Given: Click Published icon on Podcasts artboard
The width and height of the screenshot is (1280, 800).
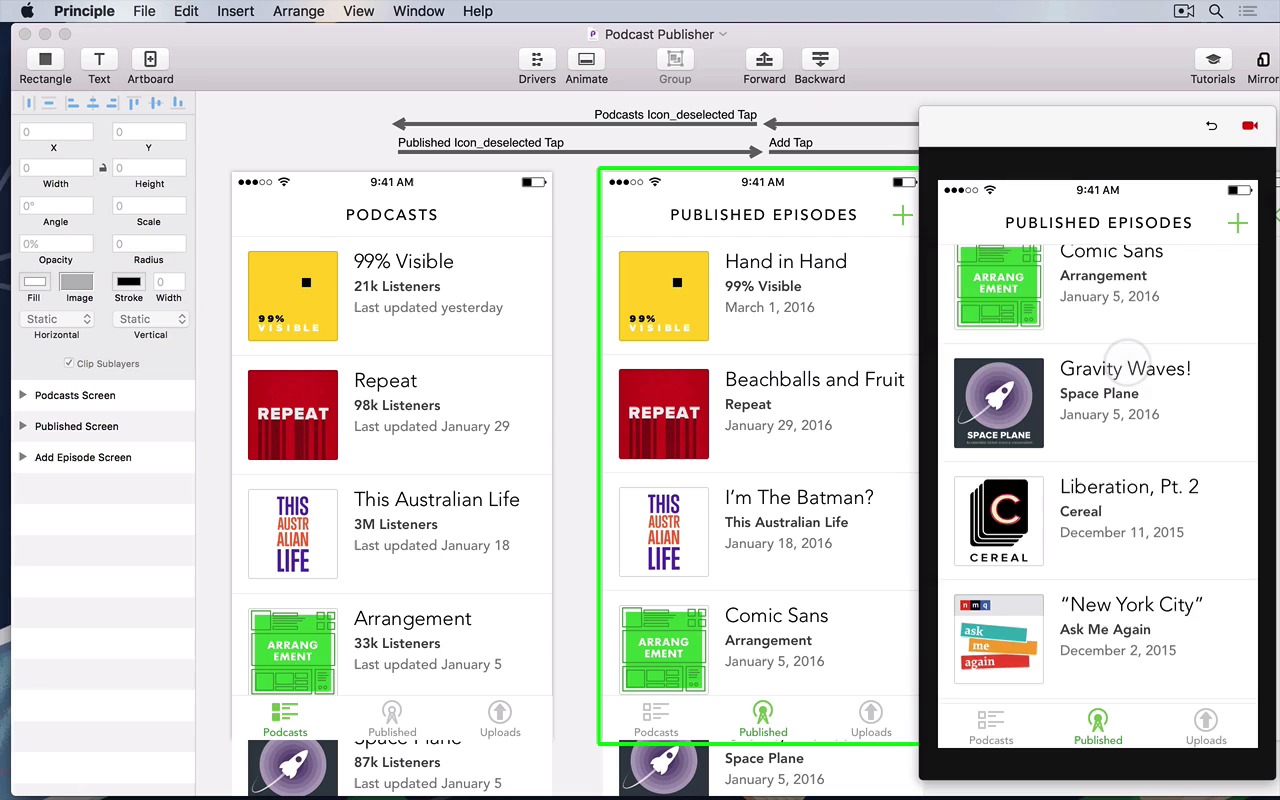Looking at the screenshot, I should (392, 712).
